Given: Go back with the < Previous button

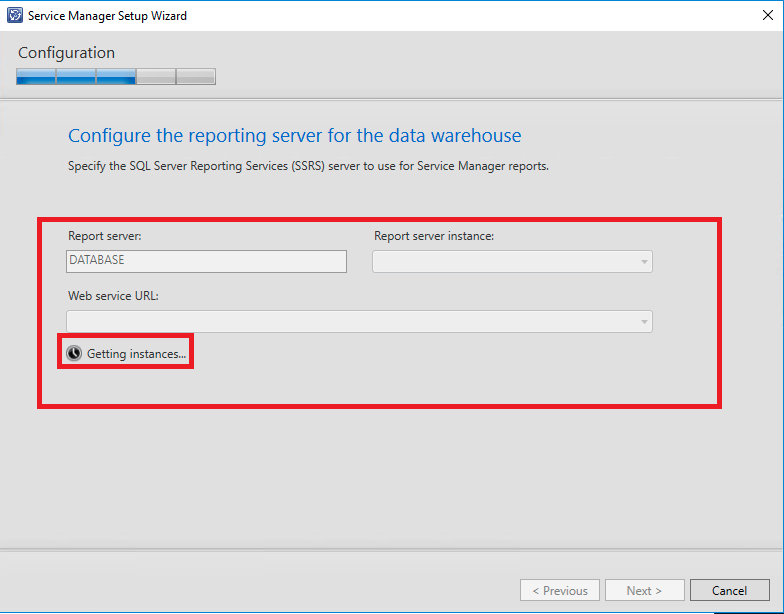Looking at the screenshot, I should 560,590.
